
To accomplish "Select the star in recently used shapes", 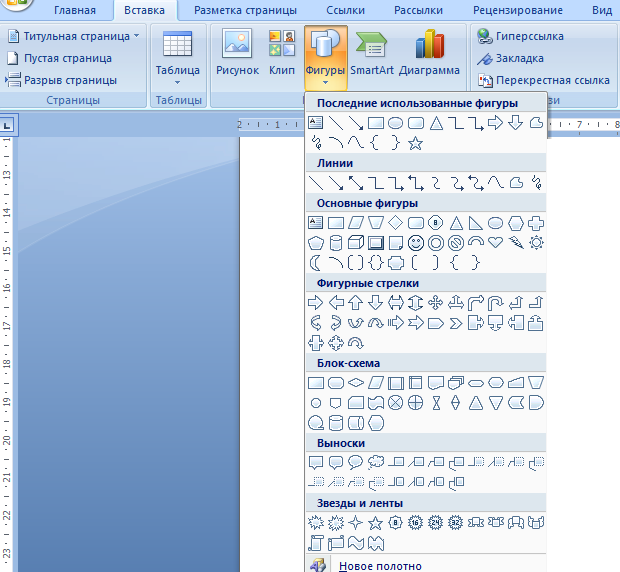I will tap(415, 143).
